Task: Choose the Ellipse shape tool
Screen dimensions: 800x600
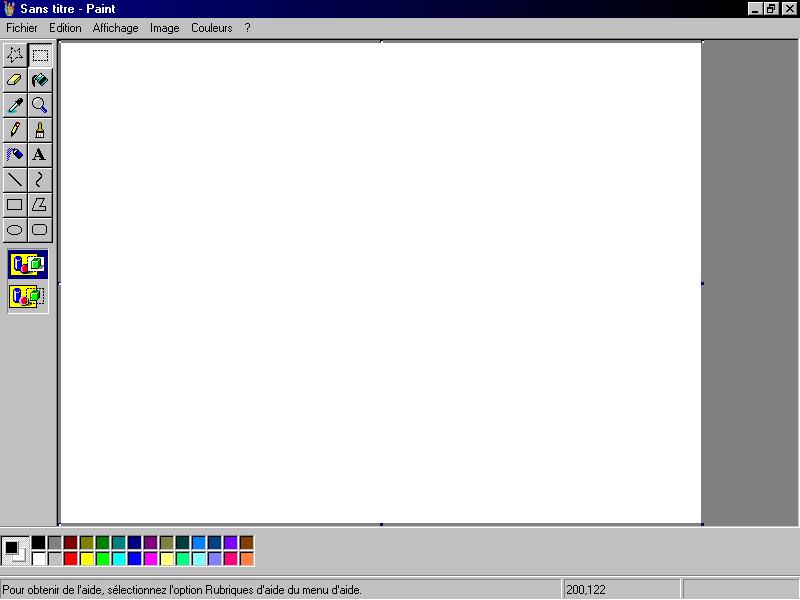Action: tap(15, 230)
